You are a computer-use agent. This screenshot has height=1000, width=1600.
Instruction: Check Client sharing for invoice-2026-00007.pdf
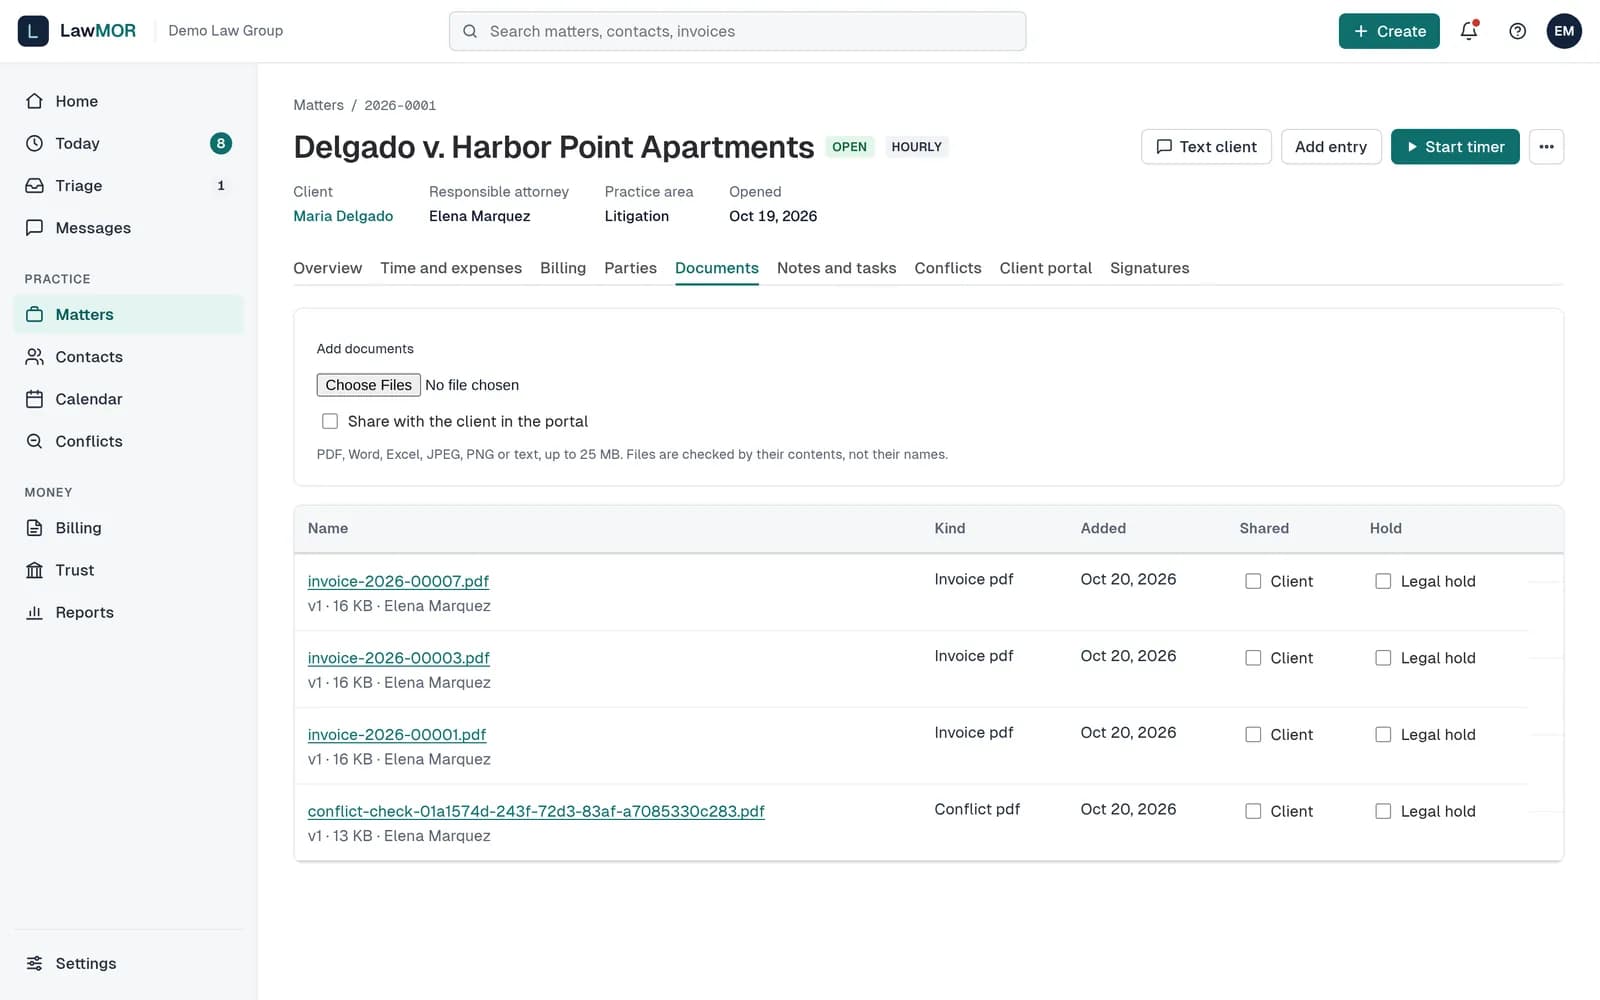(x=1253, y=581)
